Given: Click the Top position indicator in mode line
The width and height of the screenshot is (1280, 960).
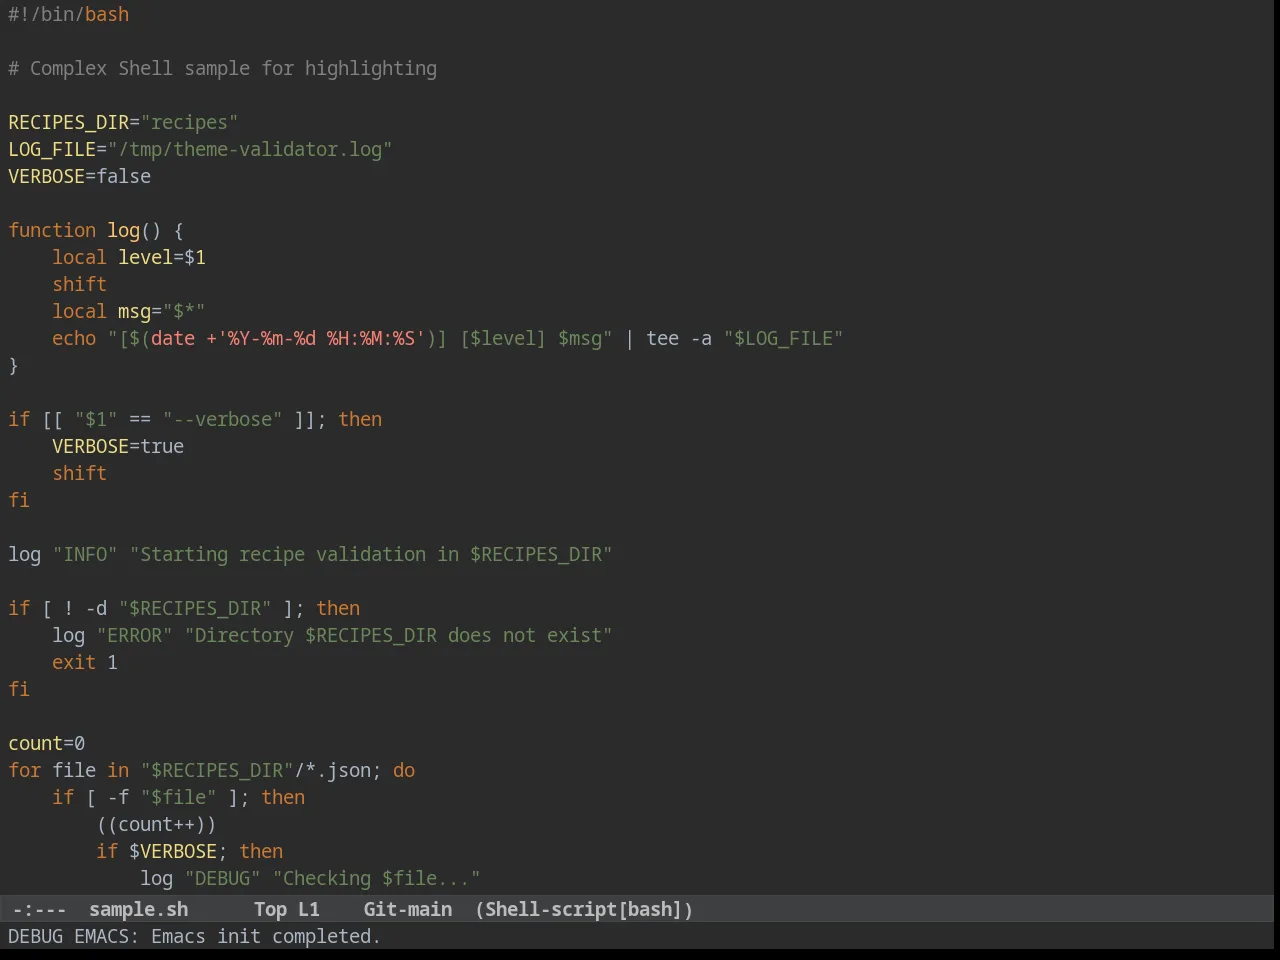Looking at the screenshot, I should (270, 909).
